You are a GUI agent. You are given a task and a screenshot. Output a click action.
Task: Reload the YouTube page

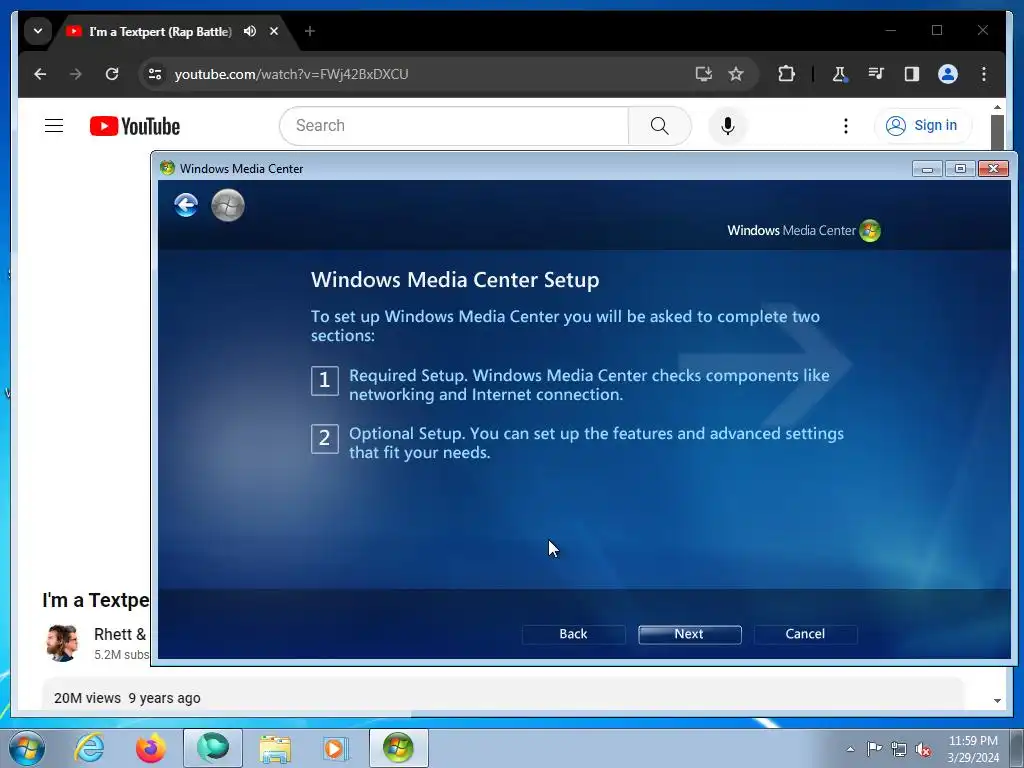(x=112, y=74)
